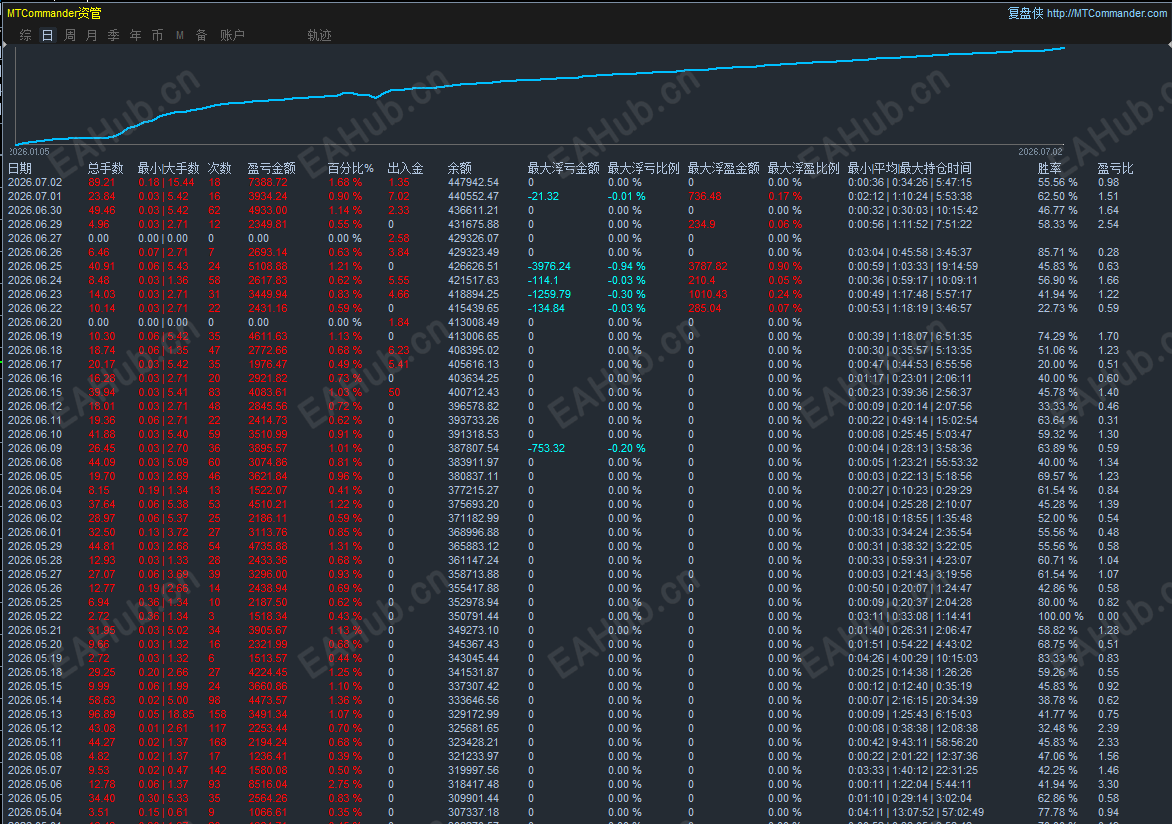The height and width of the screenshot is (824, 1172).
Task: Click the 总手数 column header
Action: pyautogui.click(x=105, y=168)
